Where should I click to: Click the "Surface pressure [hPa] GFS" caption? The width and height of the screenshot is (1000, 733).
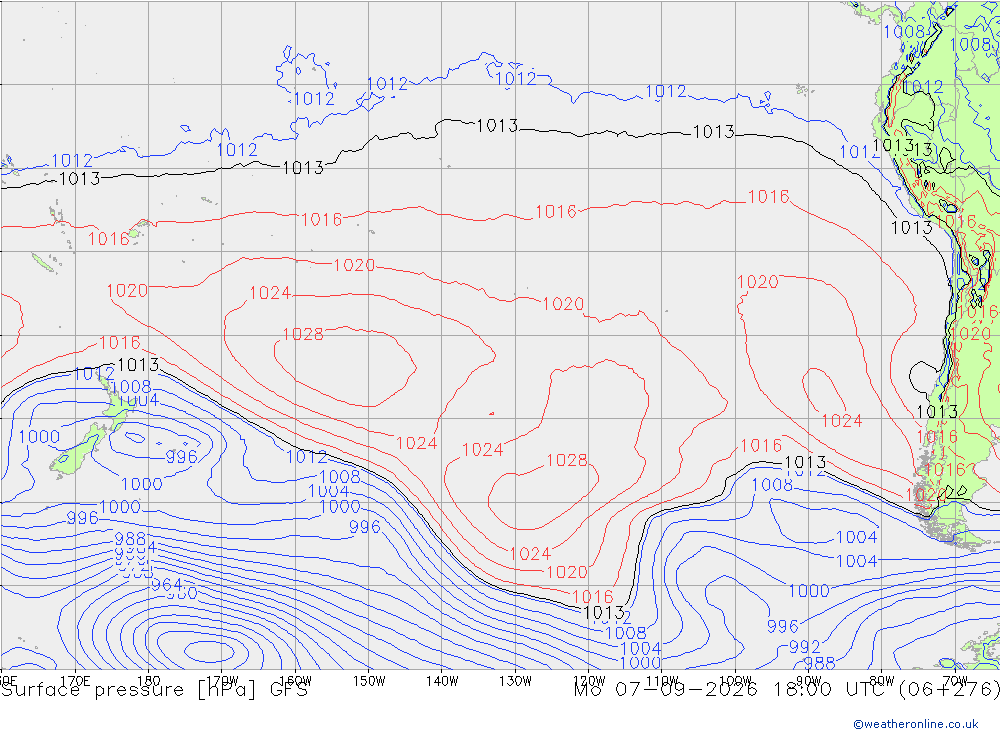pyautogui.click(x=154, y=690)
